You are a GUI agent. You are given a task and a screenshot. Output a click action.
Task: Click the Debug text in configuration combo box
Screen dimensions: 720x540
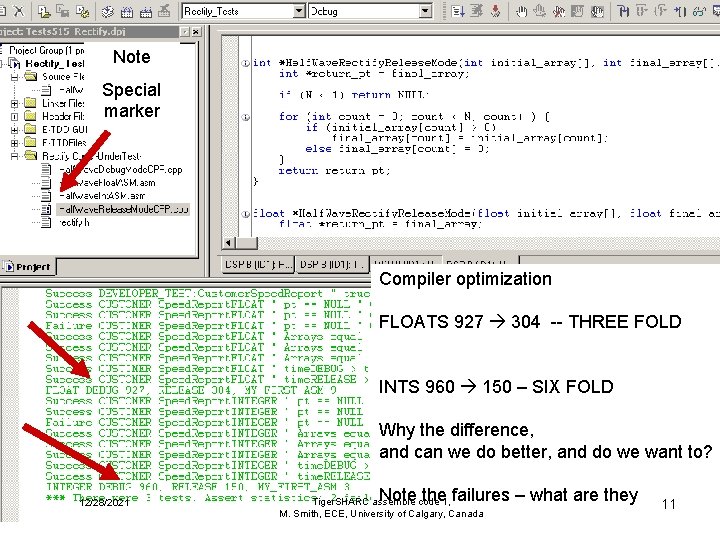pyautogui.click(x=324, y=11)
